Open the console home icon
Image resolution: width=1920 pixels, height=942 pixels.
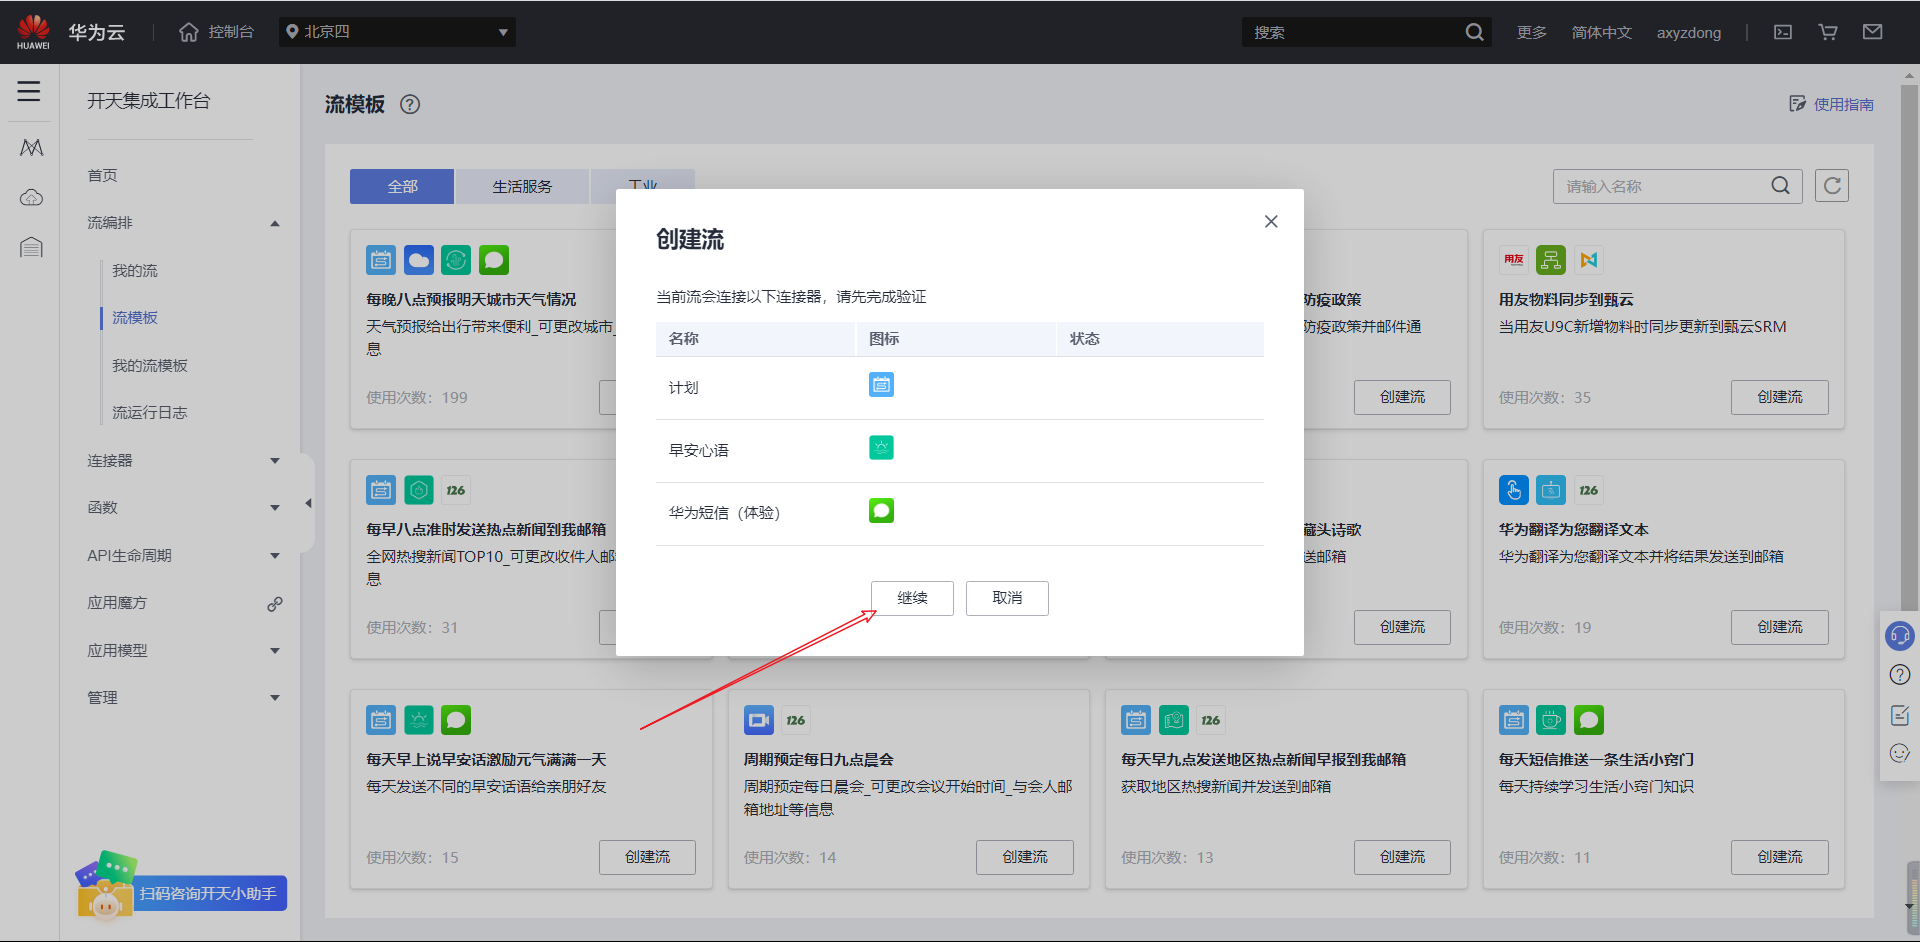point(189,32)
